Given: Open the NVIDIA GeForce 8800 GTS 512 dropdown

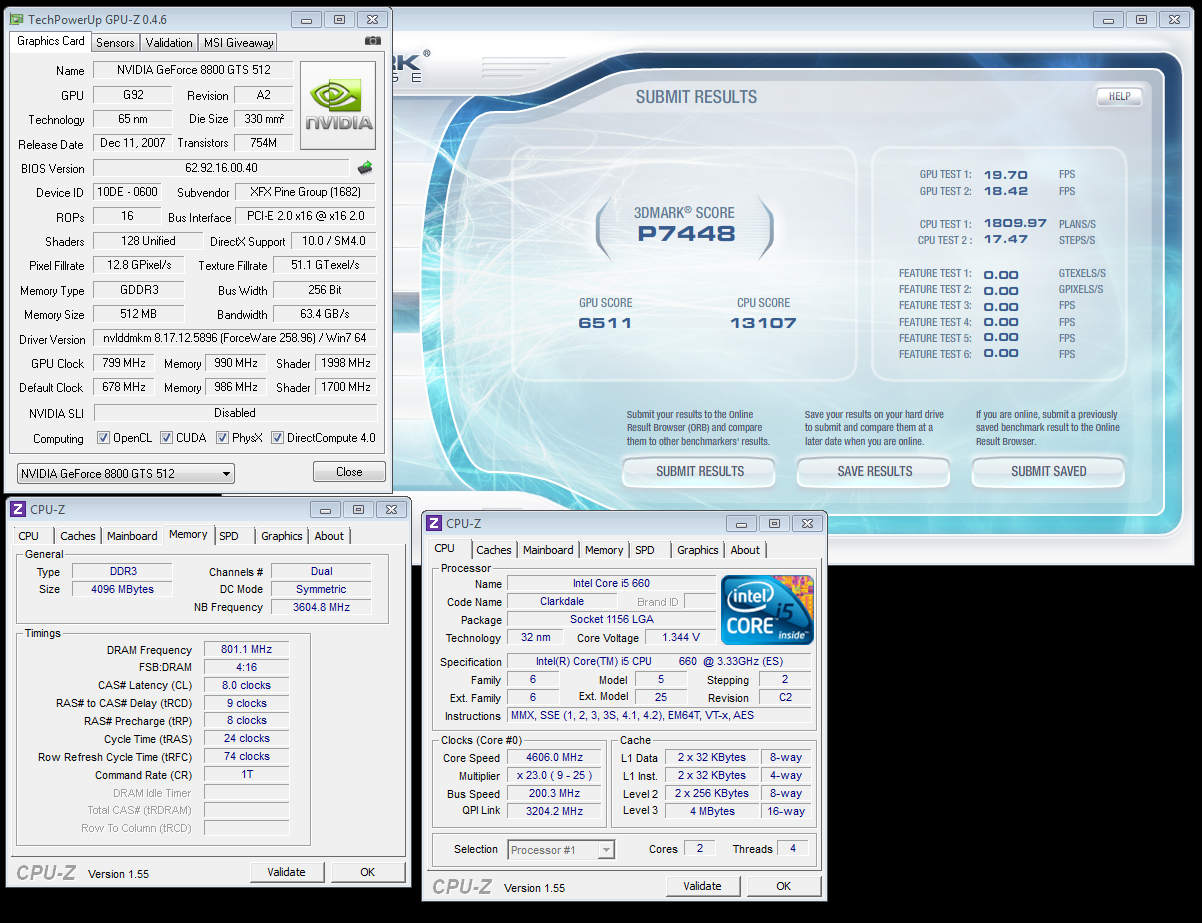Looking at the screenshot, I should tap(126, 473).
